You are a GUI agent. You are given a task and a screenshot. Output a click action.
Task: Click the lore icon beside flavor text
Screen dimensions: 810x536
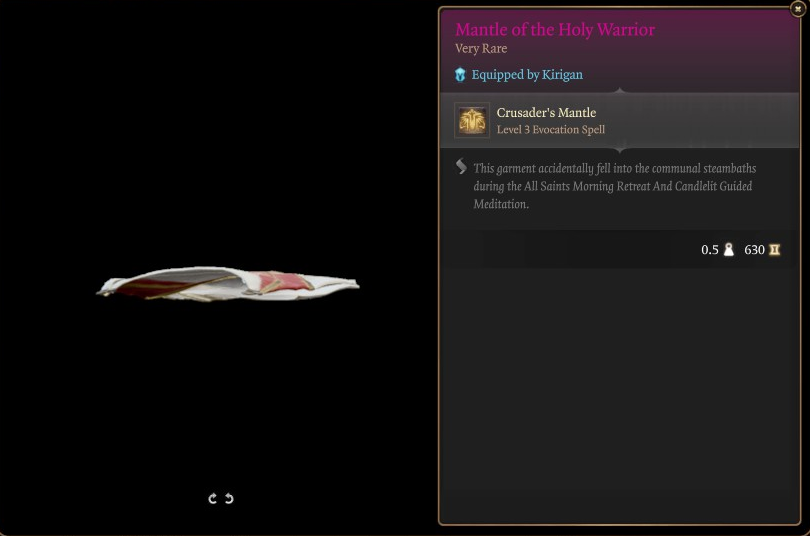[461, 167]
